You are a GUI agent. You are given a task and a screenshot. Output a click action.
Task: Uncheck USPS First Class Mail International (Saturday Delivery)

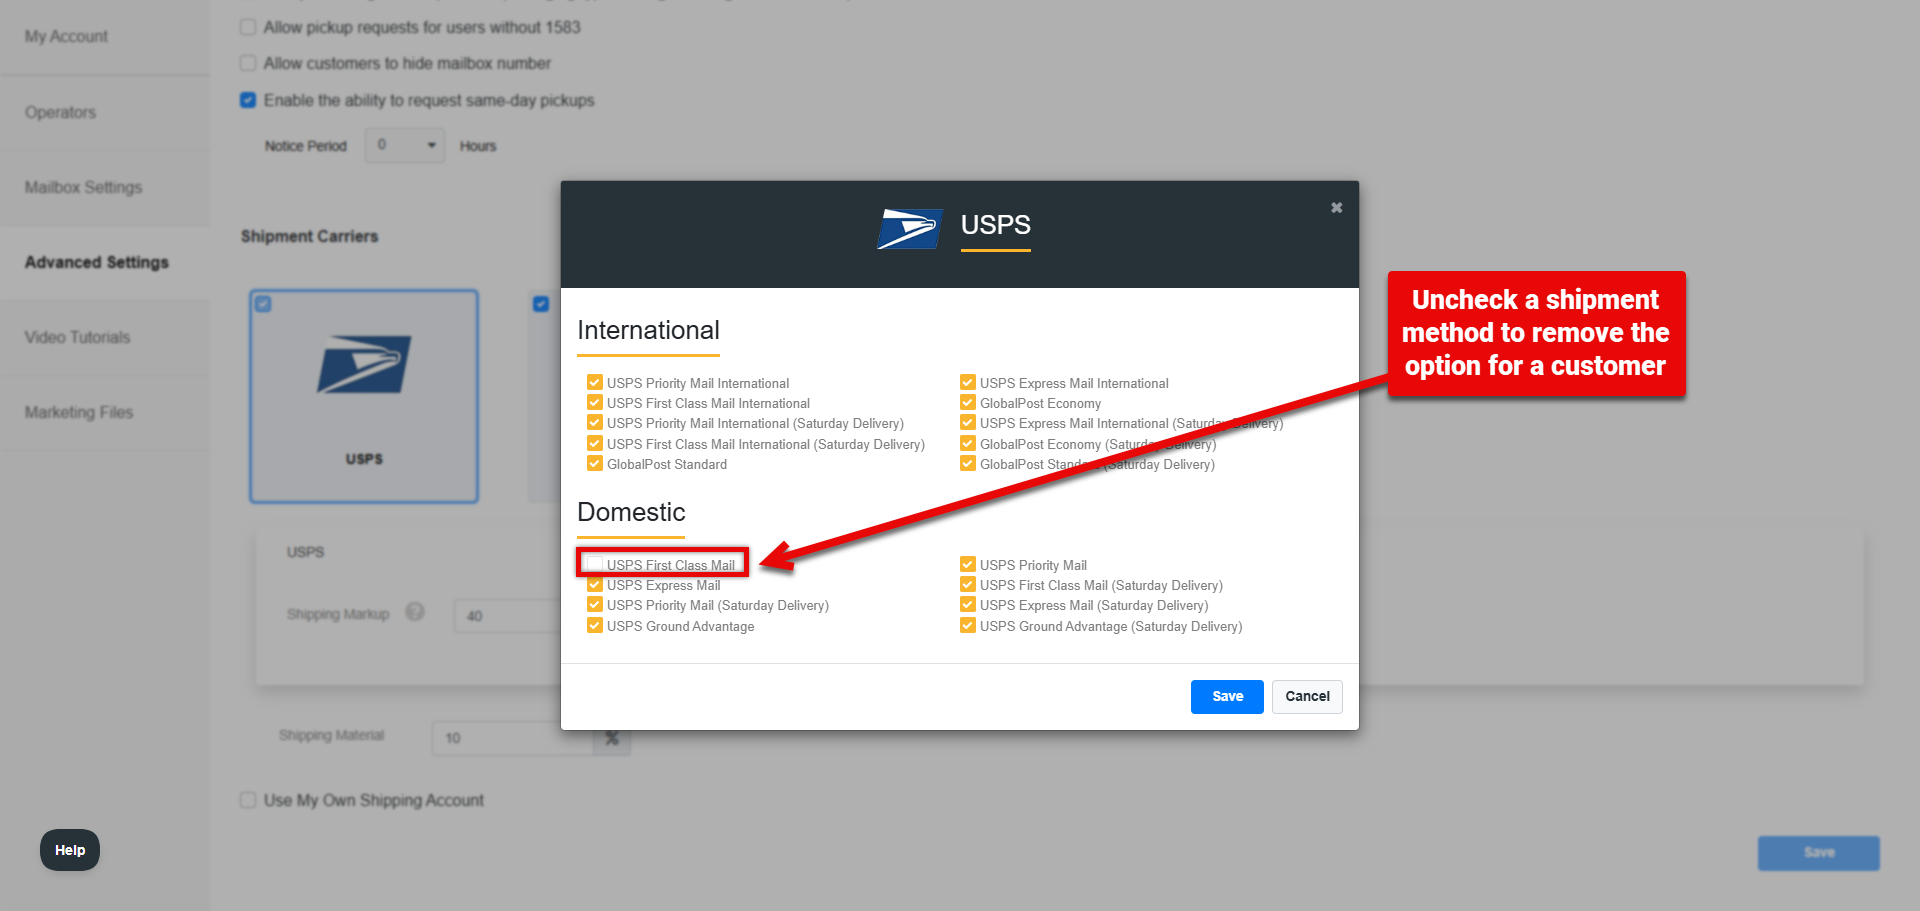click(x=595, y=443)
